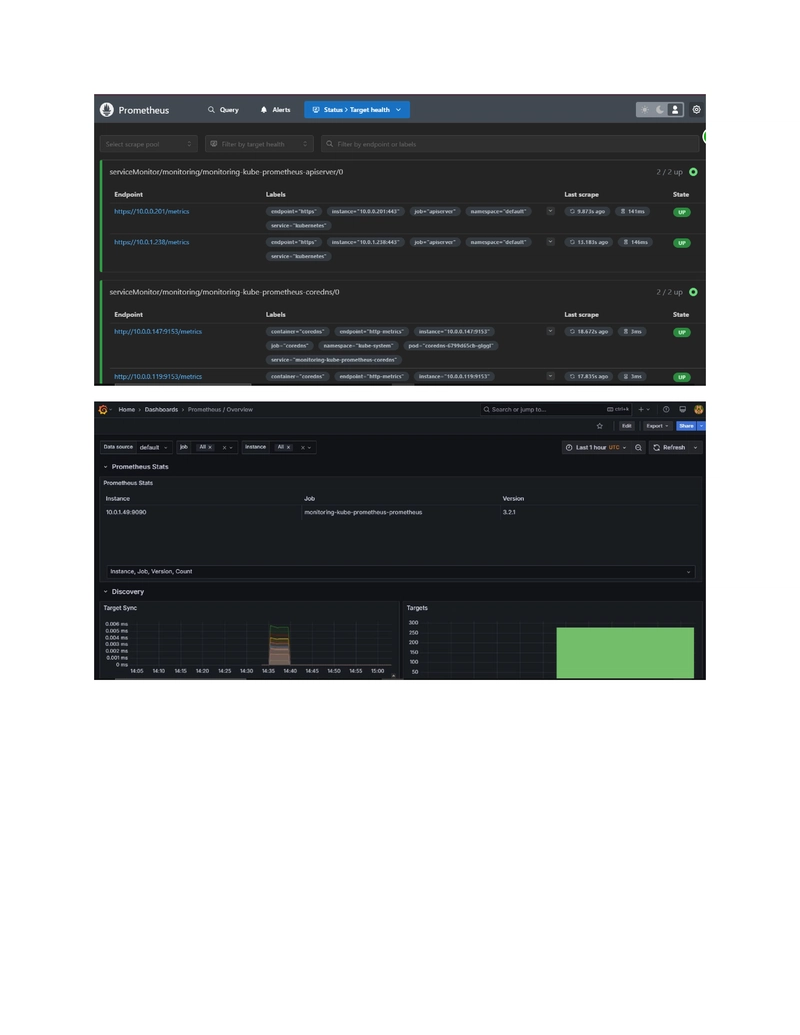Open the Select scrape pool dropdown
This screenshot has height=1035, width=800.
[x=149, y=144]
